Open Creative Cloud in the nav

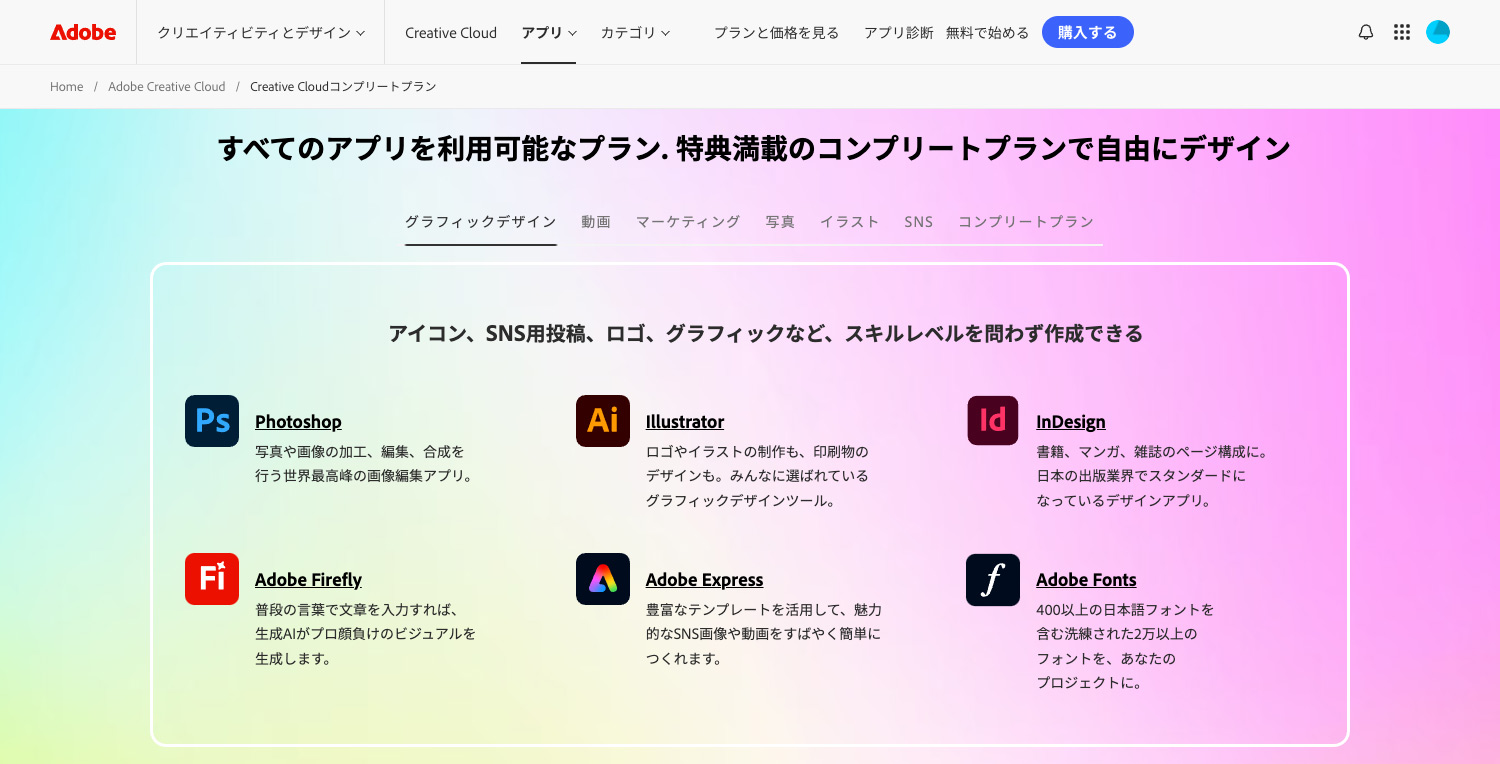pyautogui.click(x=451, y=32)
